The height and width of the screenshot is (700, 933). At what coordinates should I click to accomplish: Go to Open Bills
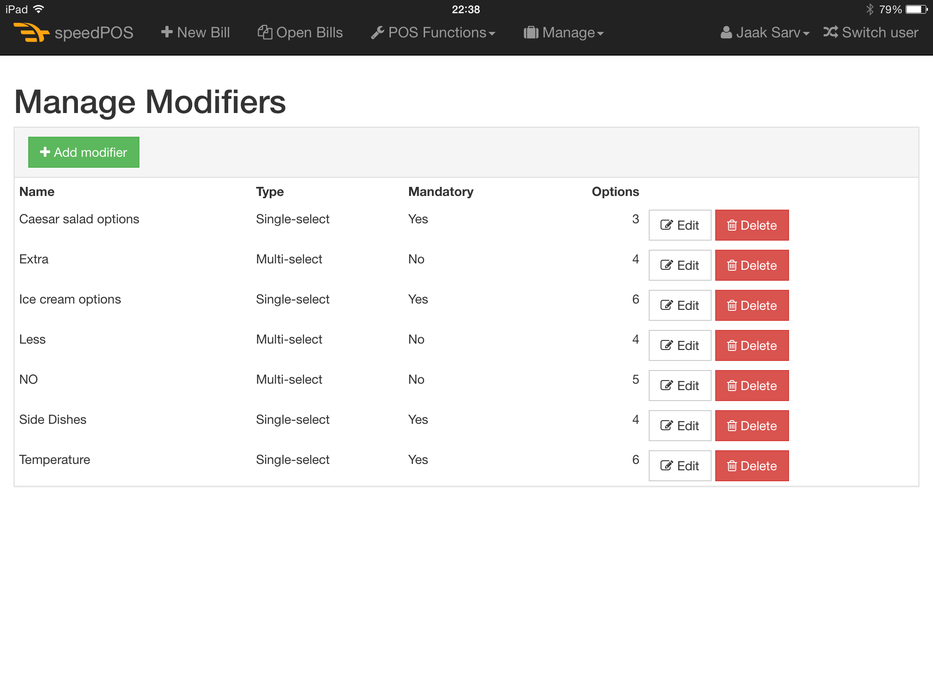300,33
